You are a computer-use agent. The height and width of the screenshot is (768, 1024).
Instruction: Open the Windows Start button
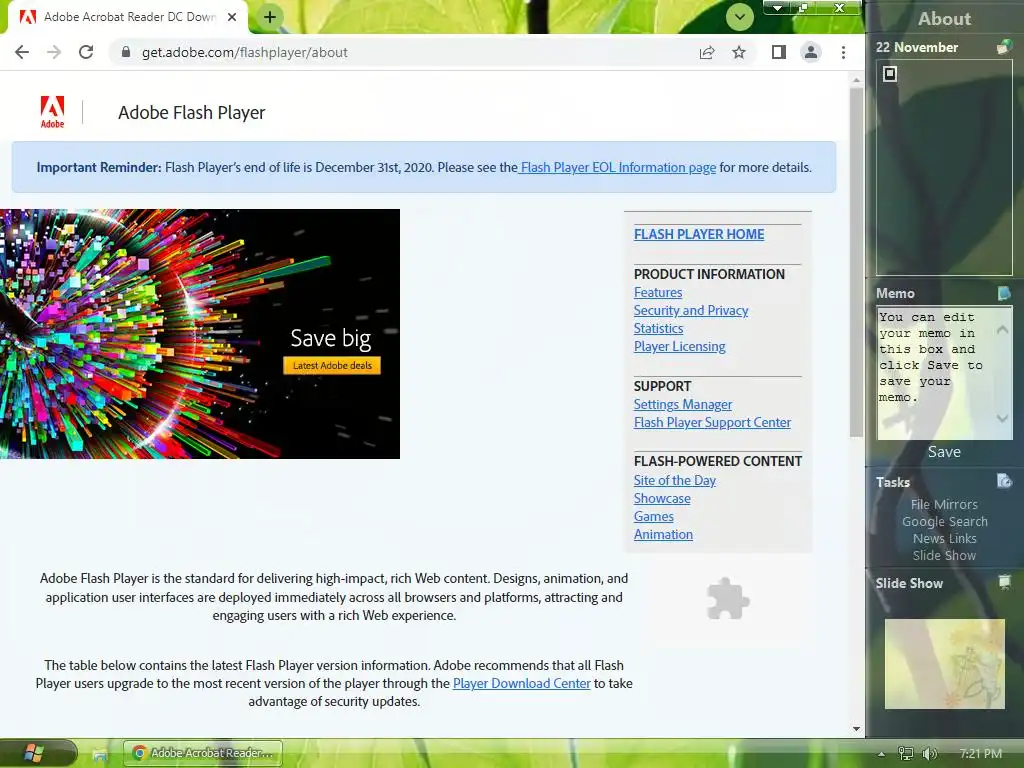pos(34,753)
